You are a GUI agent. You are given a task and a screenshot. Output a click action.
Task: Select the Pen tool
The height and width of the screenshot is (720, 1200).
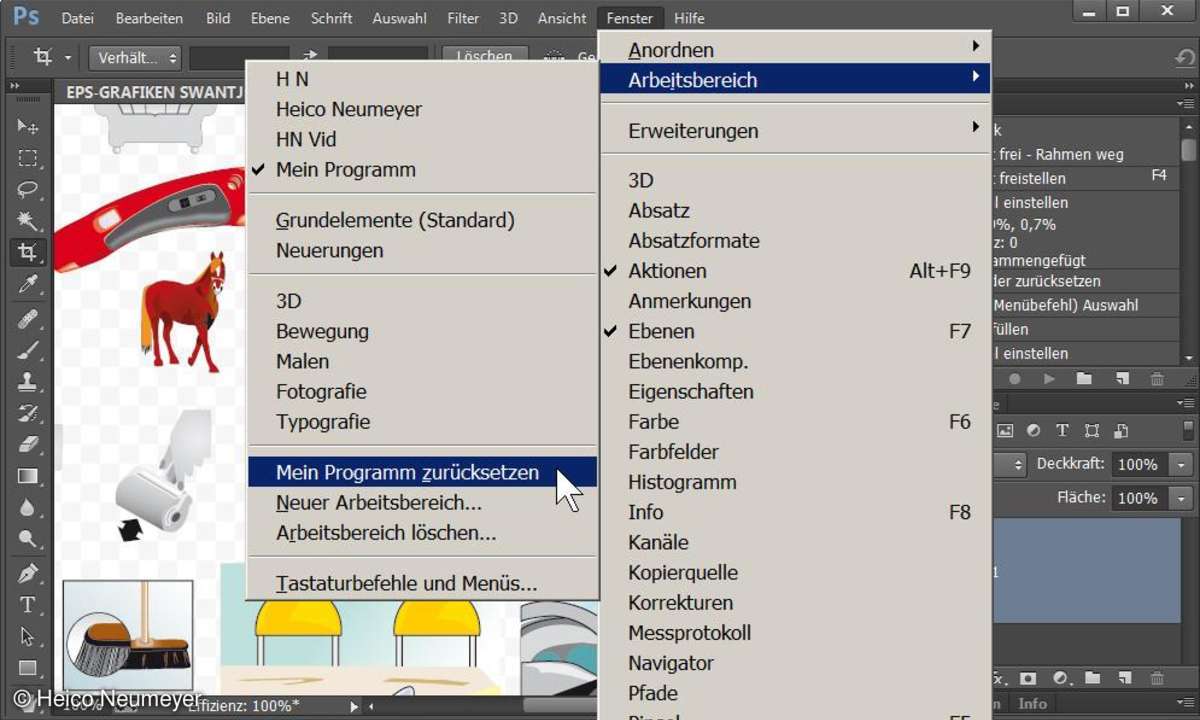[27, 573]
